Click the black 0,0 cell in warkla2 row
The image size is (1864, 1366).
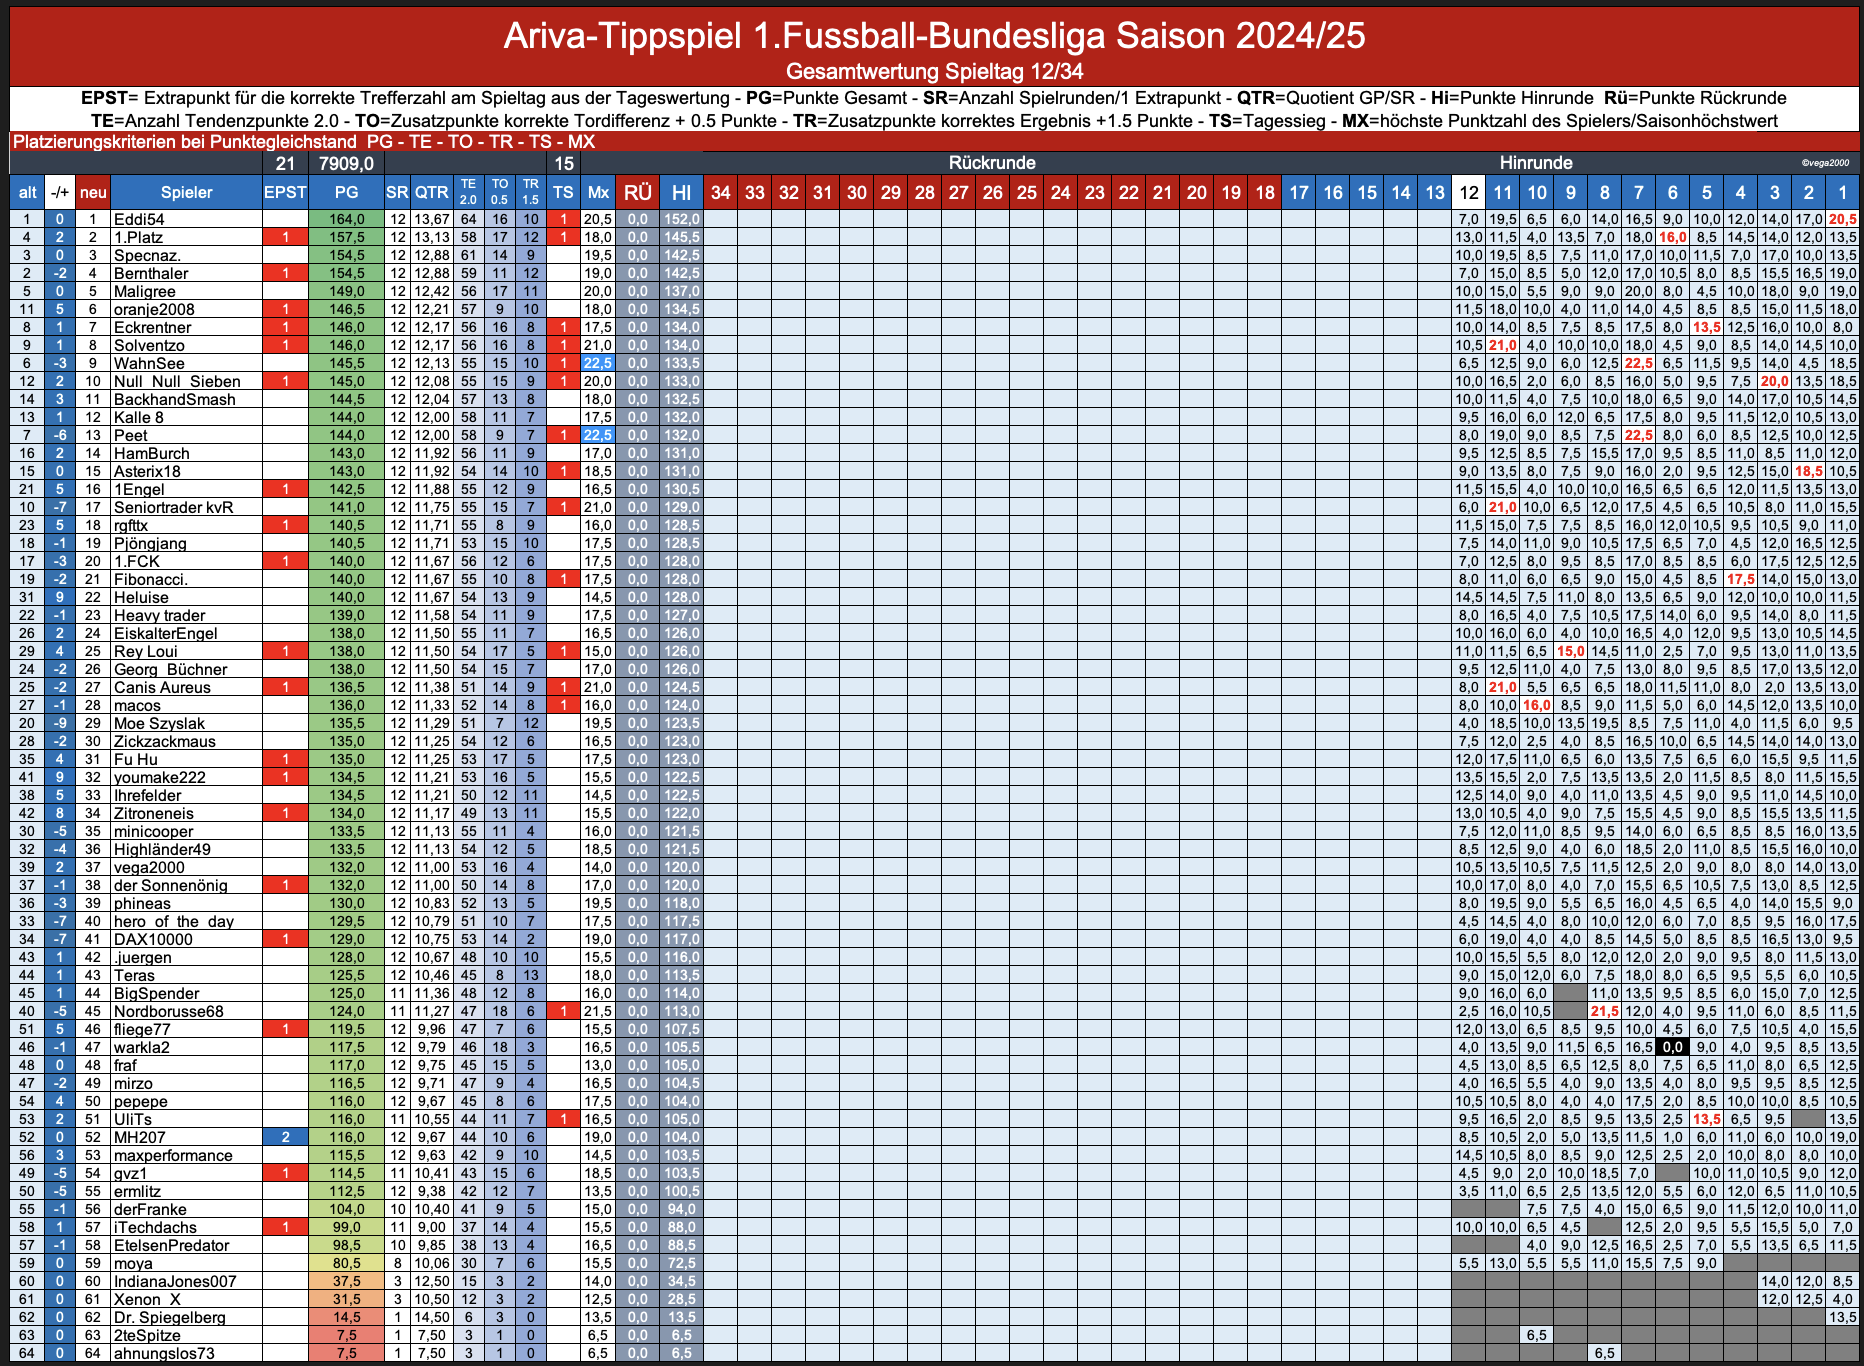(1672, 1047)
